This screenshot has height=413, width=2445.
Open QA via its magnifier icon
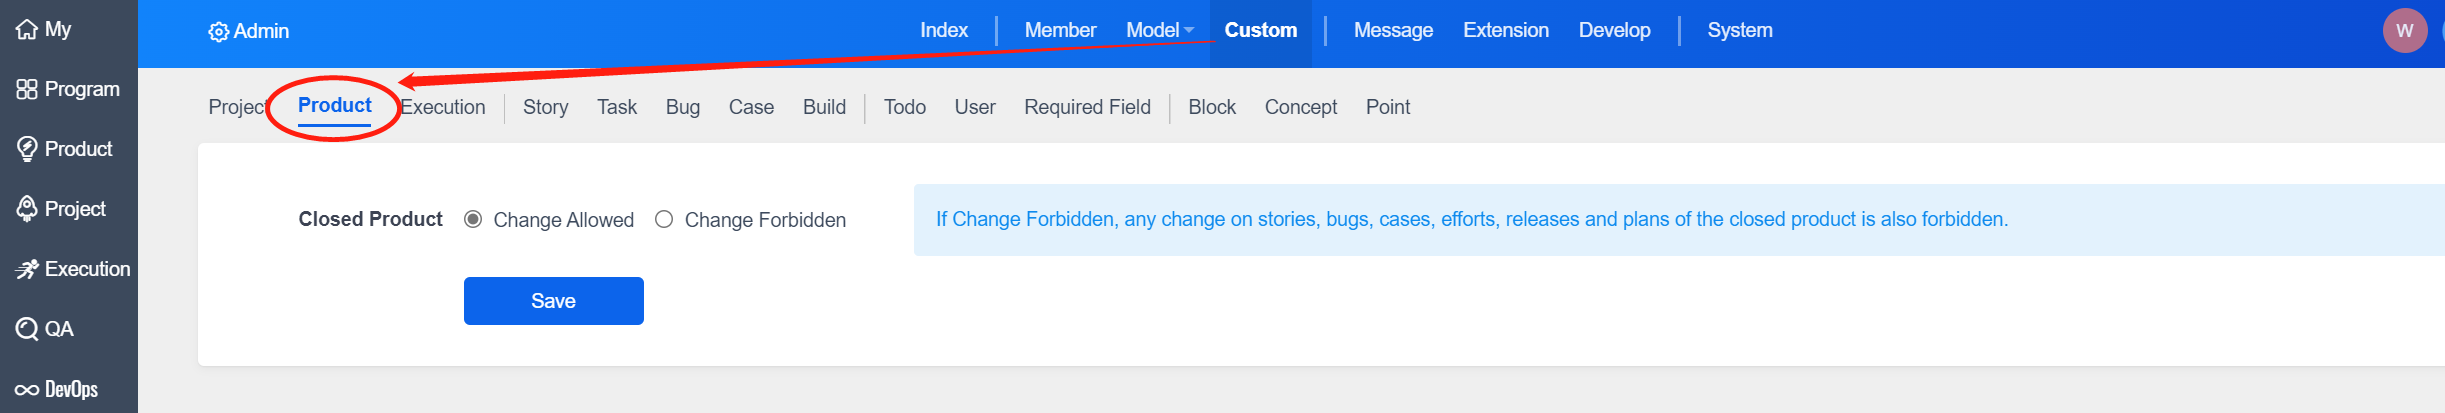pos(27,329)
